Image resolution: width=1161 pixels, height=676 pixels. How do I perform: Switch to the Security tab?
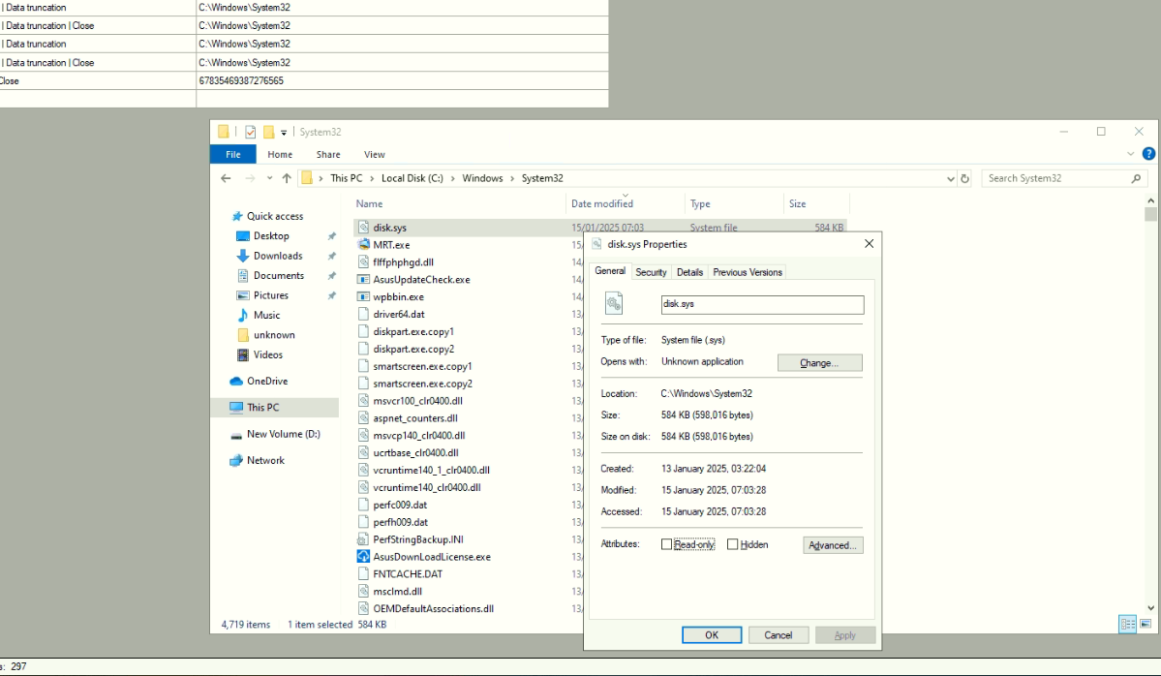[651, 272]
